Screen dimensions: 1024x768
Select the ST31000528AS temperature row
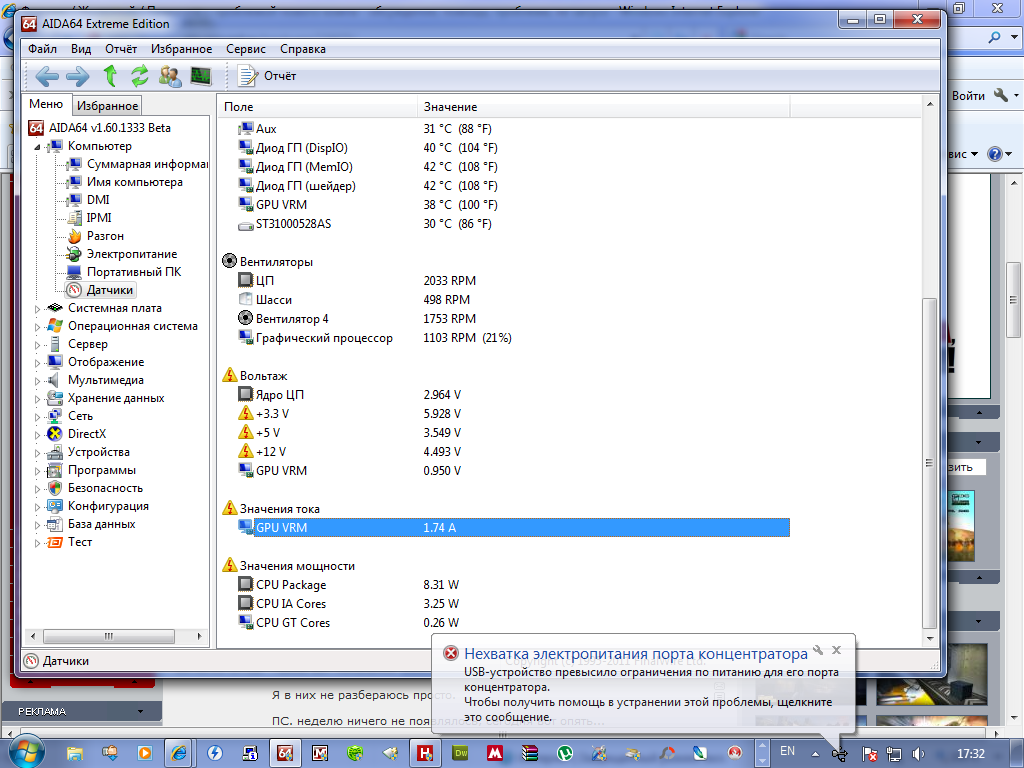pyautogui.click(x=513, y=224)
